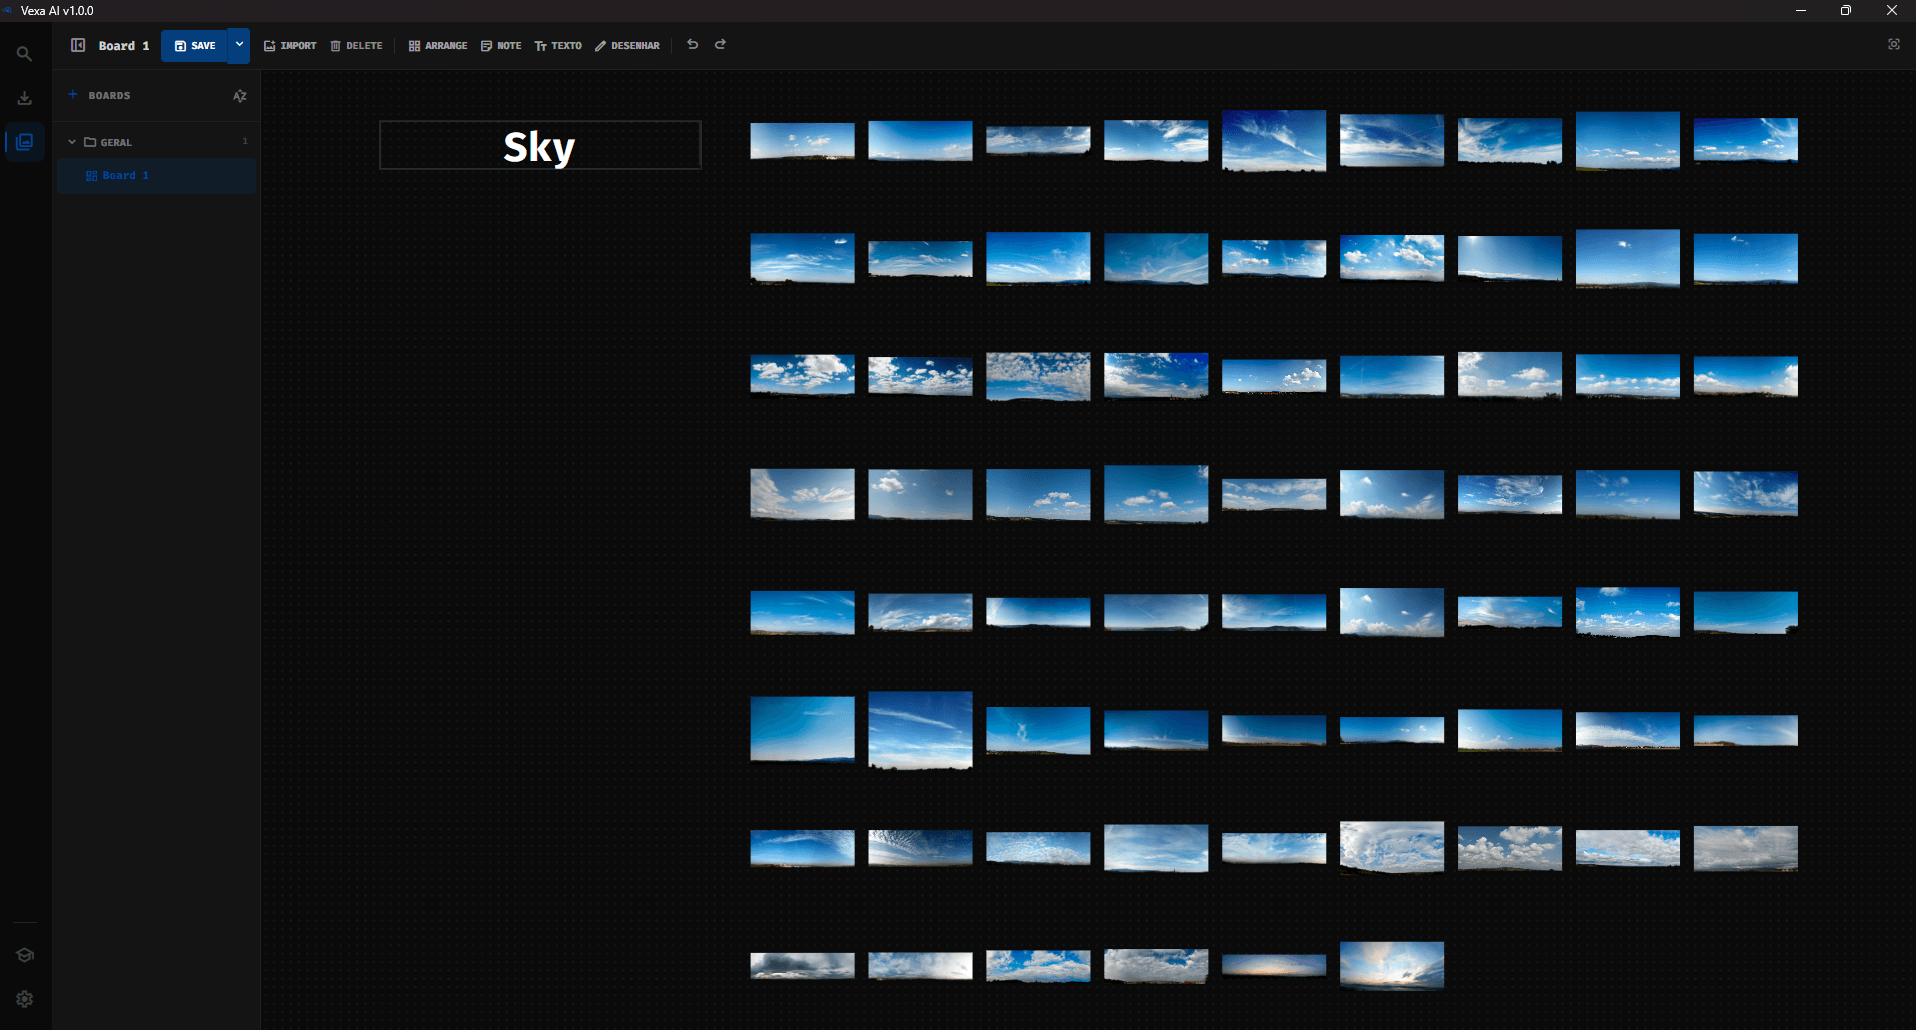This screenshot has width=1916, height=1030.
Task: Add a new board with plus icon
Action: pyautogui.click(x=72, y=95)
